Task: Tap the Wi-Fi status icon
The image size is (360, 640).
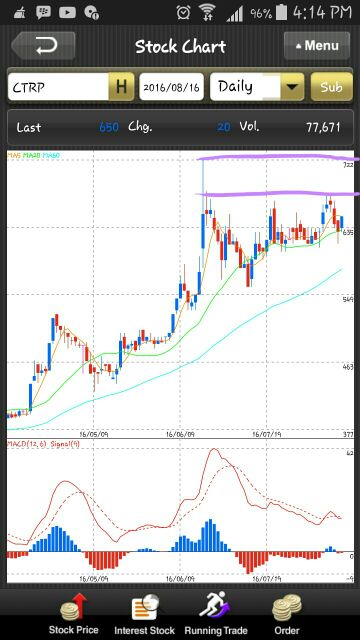Action: (x=207, y=12)
